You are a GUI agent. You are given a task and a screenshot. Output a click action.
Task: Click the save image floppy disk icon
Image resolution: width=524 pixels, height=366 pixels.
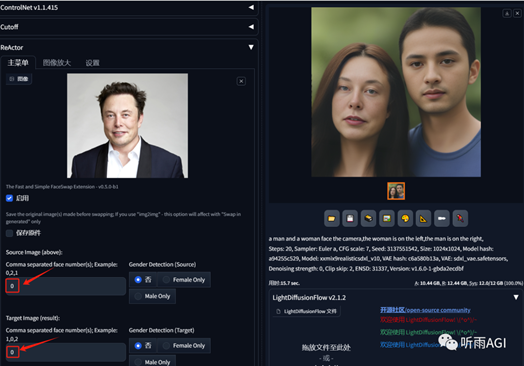click(350, 219)
